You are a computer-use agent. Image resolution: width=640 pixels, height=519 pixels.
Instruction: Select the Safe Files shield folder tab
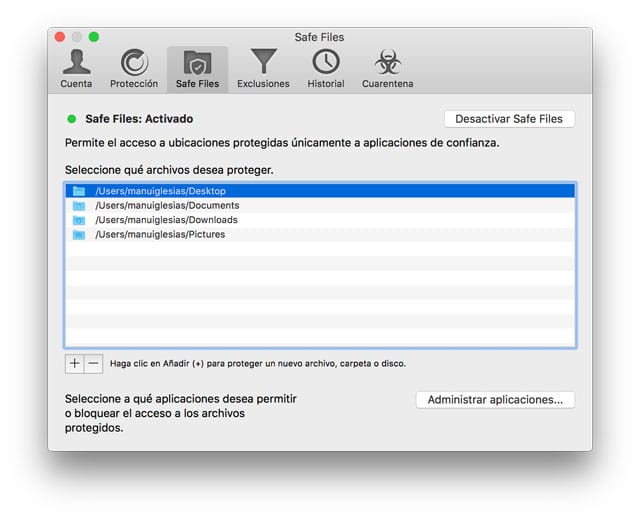pyautogui.click(x=198, y=69)
